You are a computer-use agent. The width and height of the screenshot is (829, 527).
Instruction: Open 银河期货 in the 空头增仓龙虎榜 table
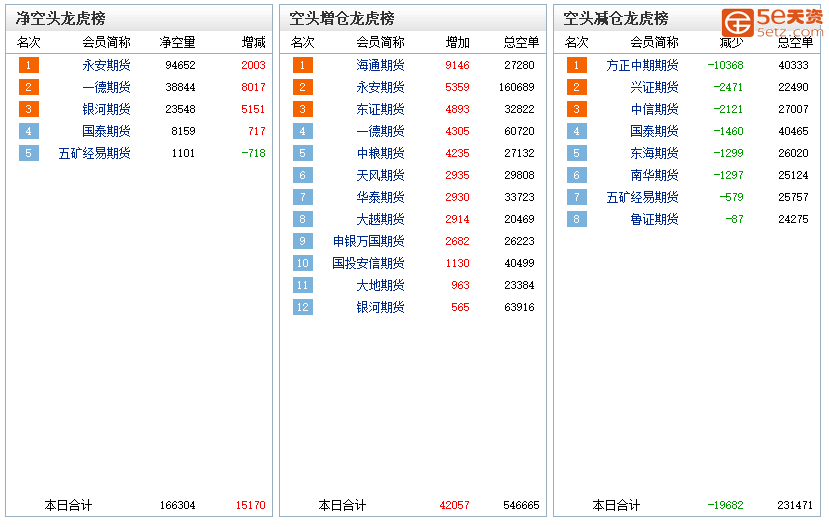(380, 307)
